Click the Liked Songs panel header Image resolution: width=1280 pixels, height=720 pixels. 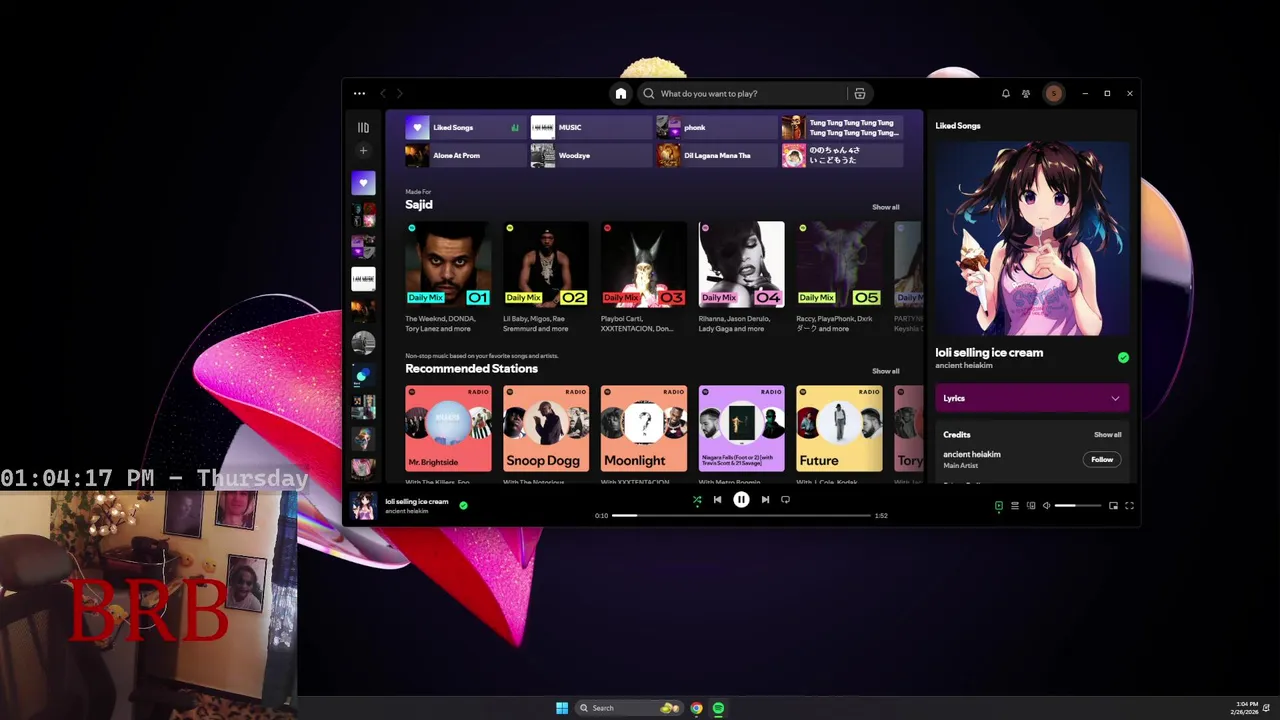click(958, 126)
